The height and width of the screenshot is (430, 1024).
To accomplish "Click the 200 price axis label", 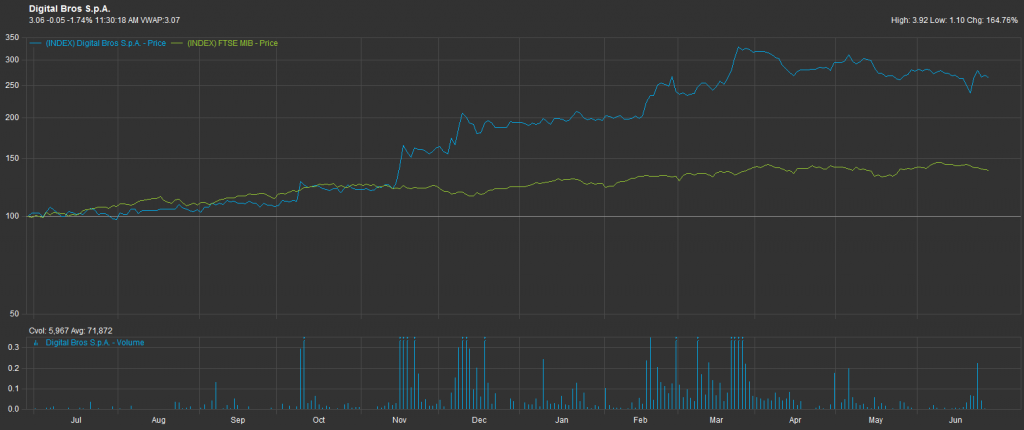I will point(12,118).
